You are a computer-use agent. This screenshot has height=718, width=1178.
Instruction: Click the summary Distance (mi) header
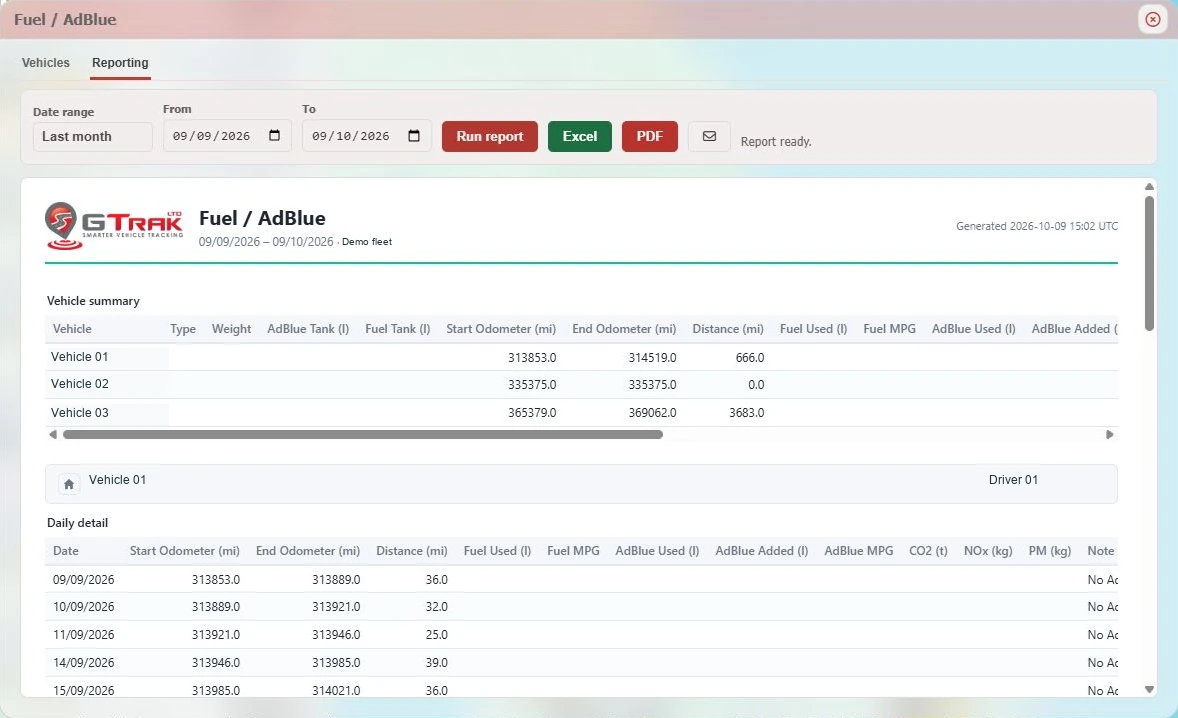tap(728, 329)
